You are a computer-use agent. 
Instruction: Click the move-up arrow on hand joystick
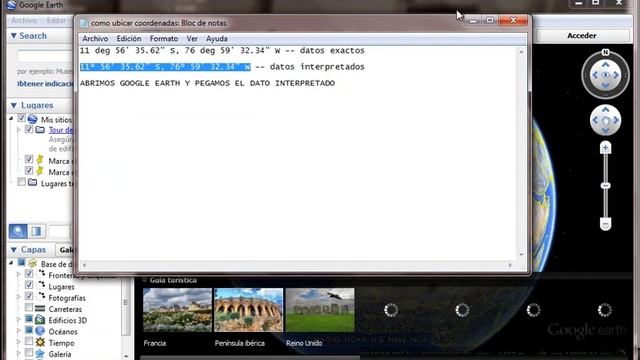coord(605,109)
